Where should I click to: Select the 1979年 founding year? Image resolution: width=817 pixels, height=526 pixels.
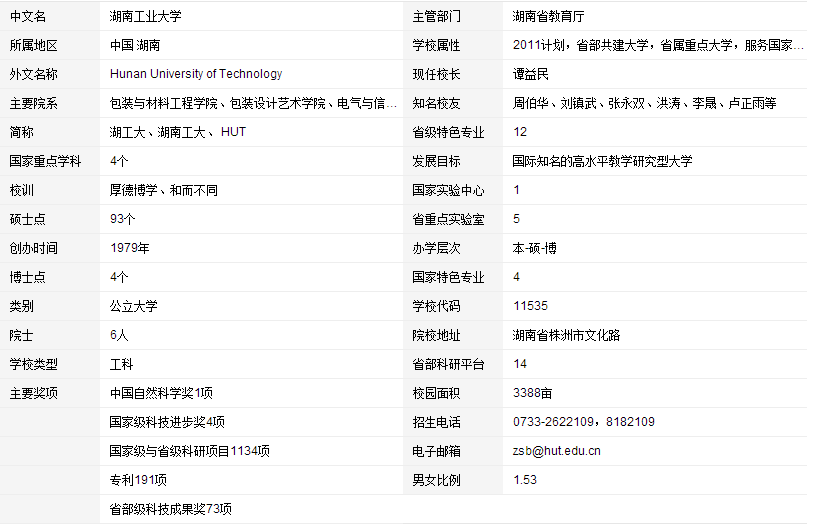130,248
